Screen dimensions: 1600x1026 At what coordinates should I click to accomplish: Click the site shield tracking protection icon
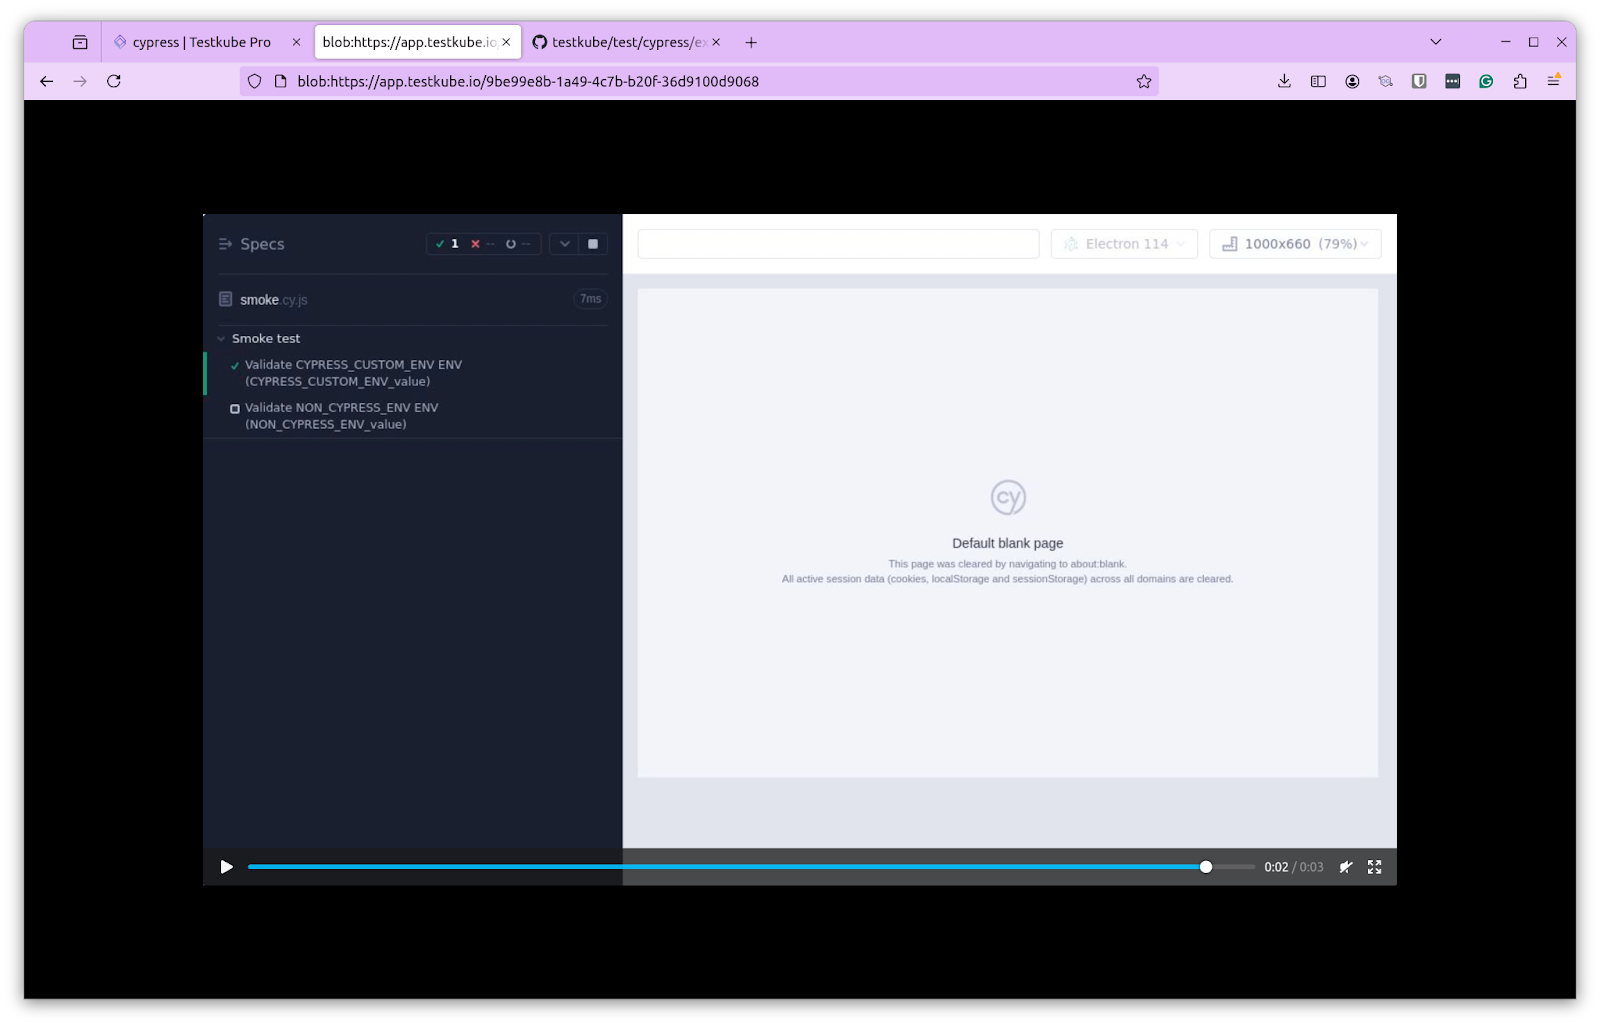click(255, 81)
